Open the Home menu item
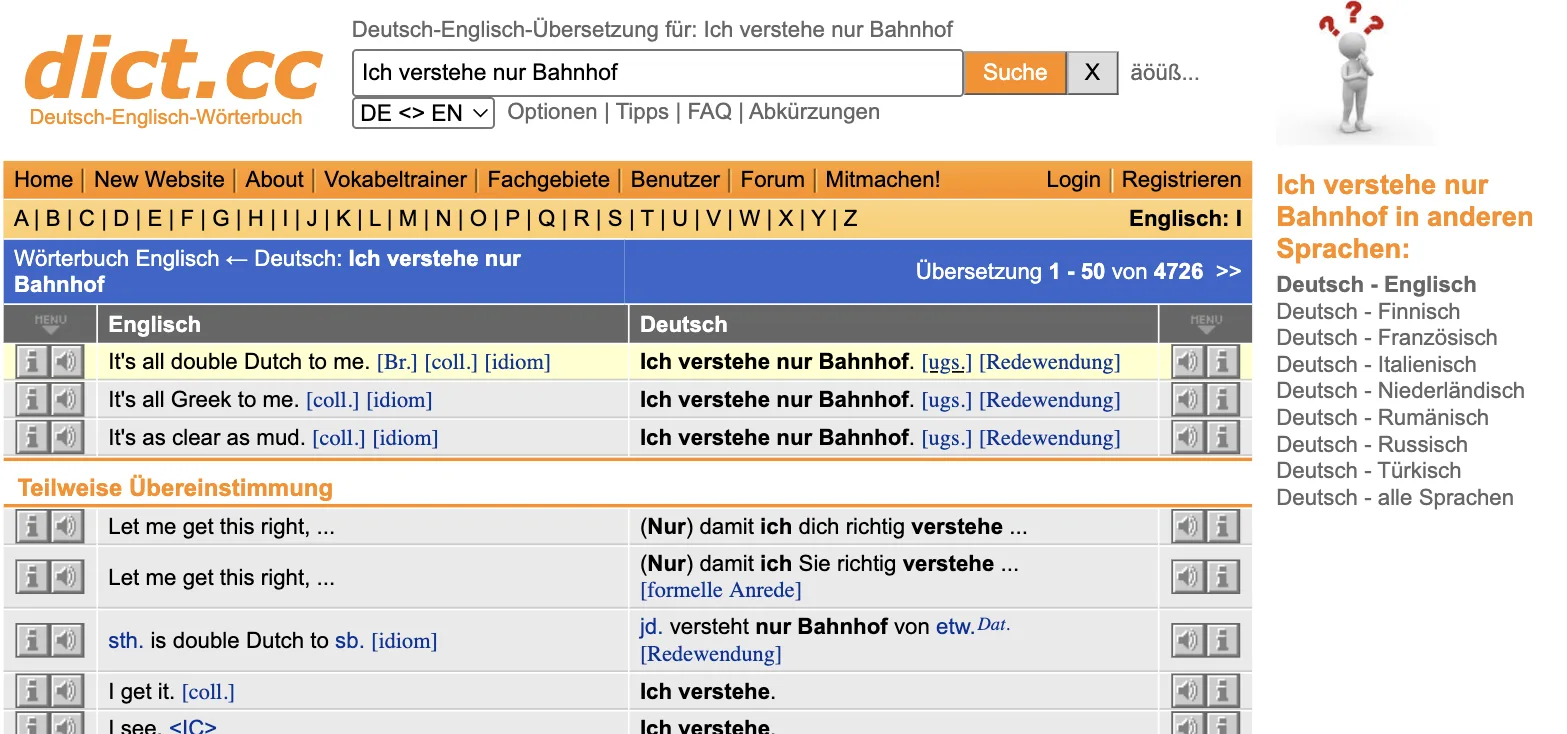This screenshot has height=734, width=1567. click(43, 180)
